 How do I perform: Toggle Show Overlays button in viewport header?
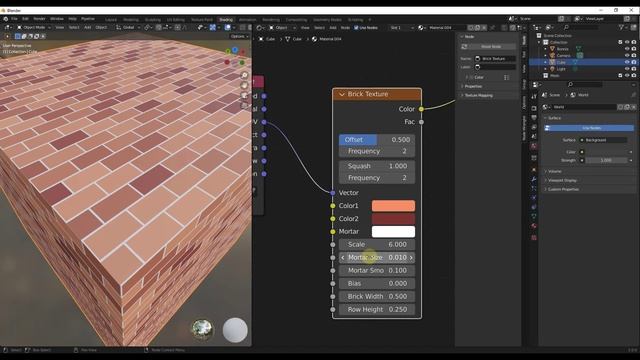point(228,28)
